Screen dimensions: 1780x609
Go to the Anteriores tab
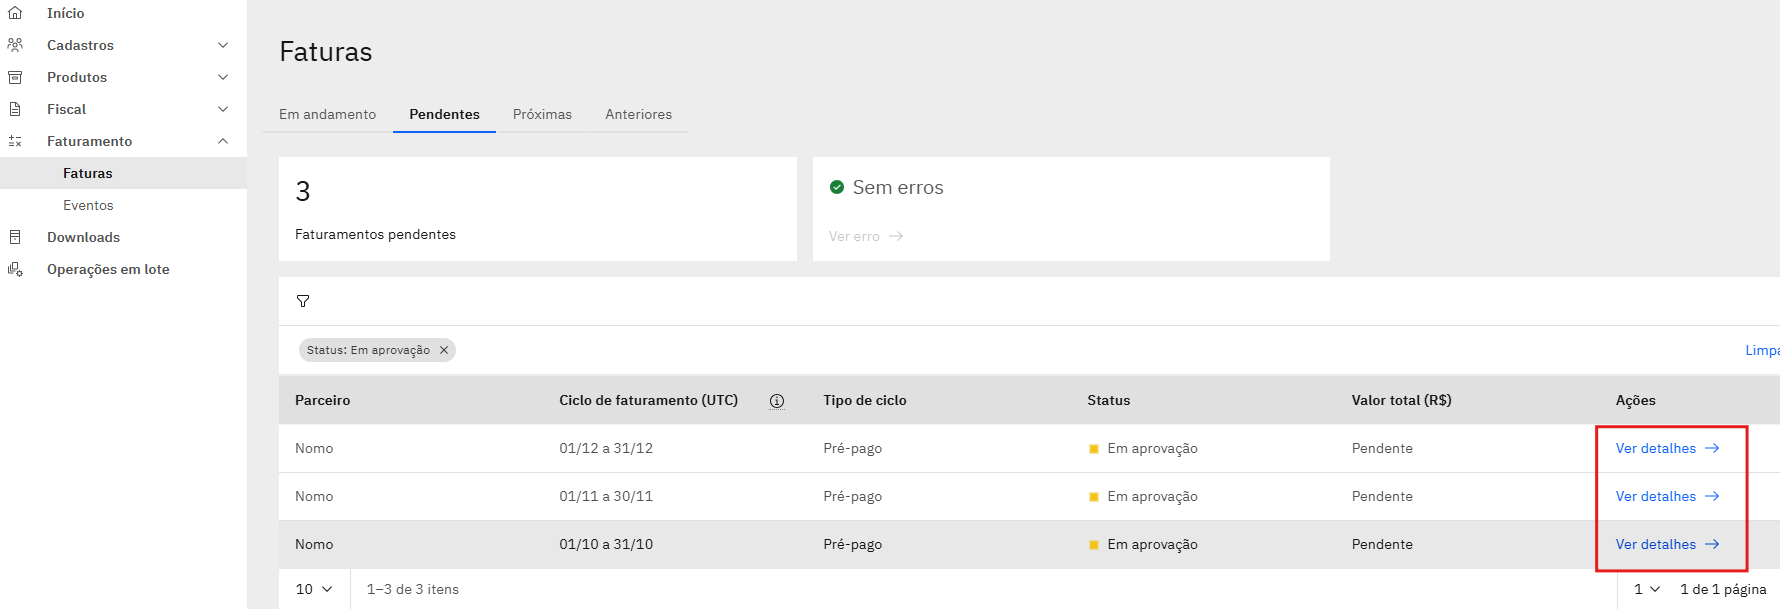point(638,114)
